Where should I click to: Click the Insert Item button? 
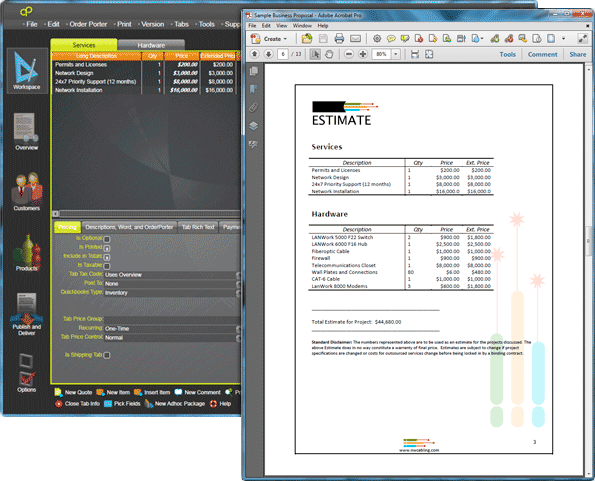[152, 392]
